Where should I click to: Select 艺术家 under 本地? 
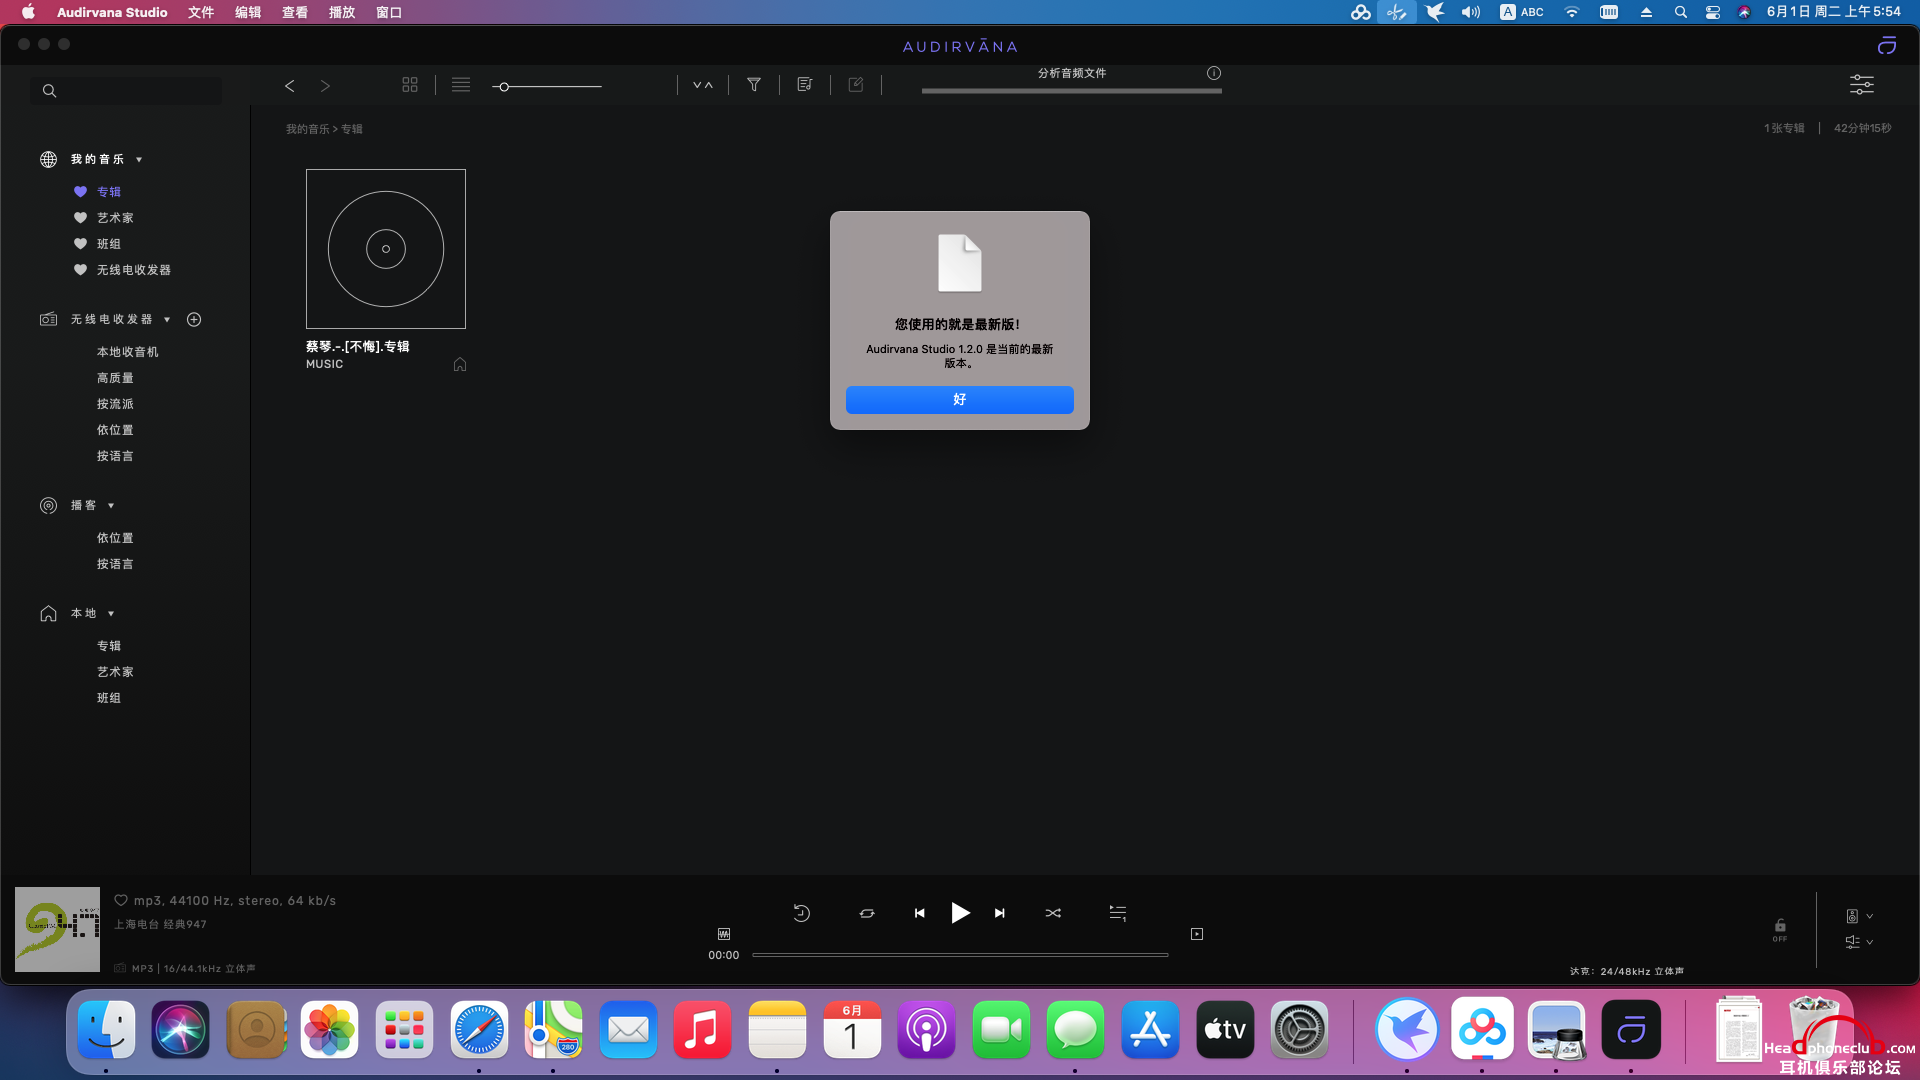click(115, 672)
